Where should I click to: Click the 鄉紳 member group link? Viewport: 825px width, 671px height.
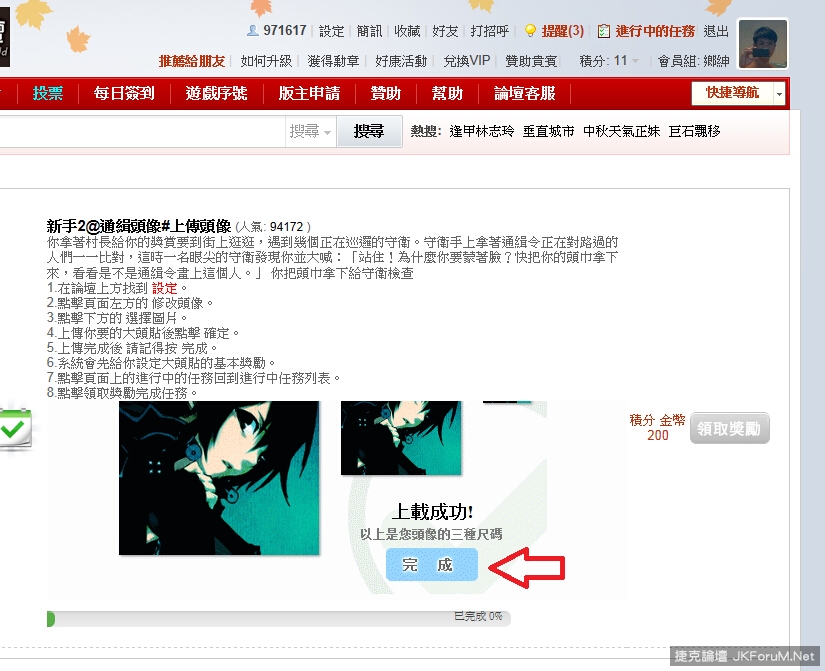(717, 61)
